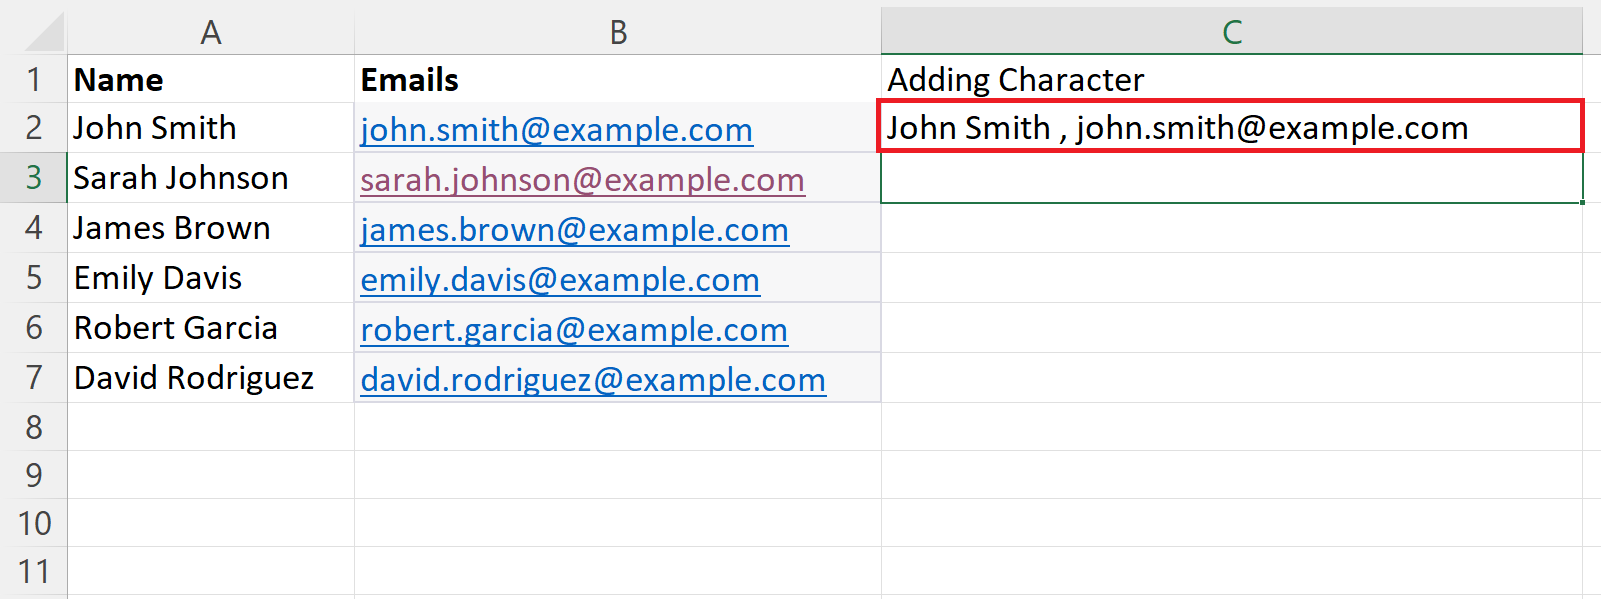Click the fill handle of active cell C3
1601x599 pixels.
coord(1582,202)
